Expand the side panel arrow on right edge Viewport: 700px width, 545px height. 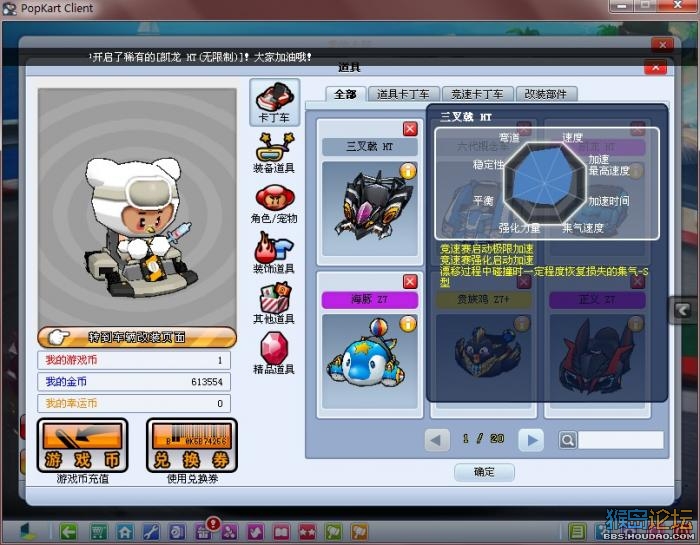click(x=683, y=310)
